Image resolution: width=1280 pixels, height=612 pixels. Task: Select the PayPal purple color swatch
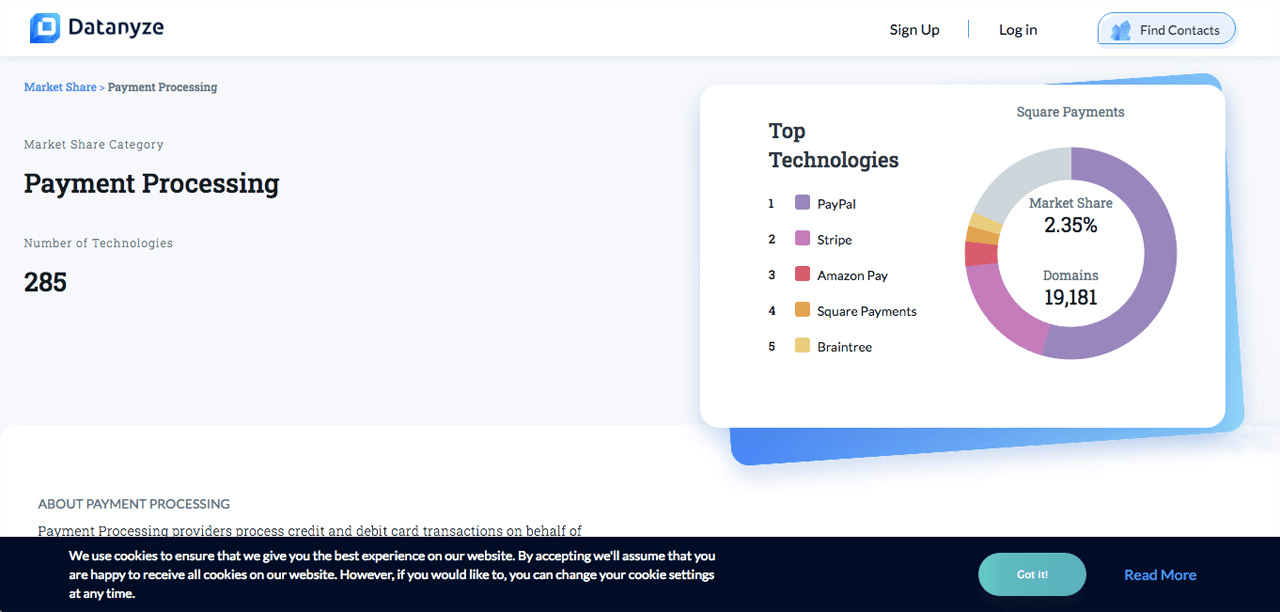(802, 202)
